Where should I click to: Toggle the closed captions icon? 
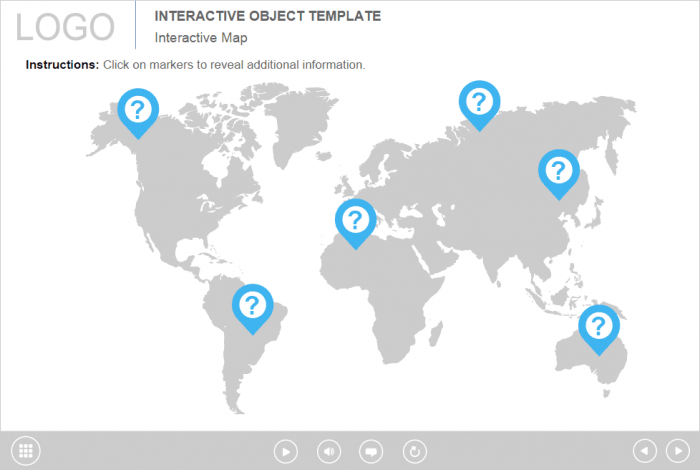pyautogui.click(x=371, y=451)
